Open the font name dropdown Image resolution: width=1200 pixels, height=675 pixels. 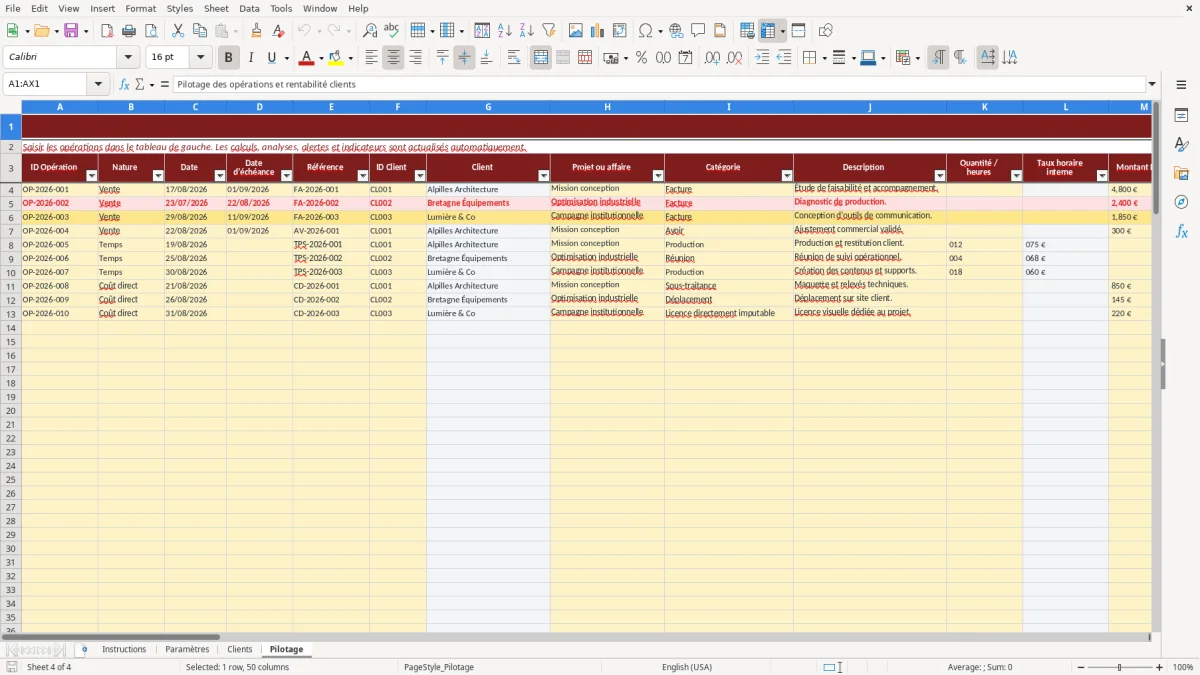[128, 58]
